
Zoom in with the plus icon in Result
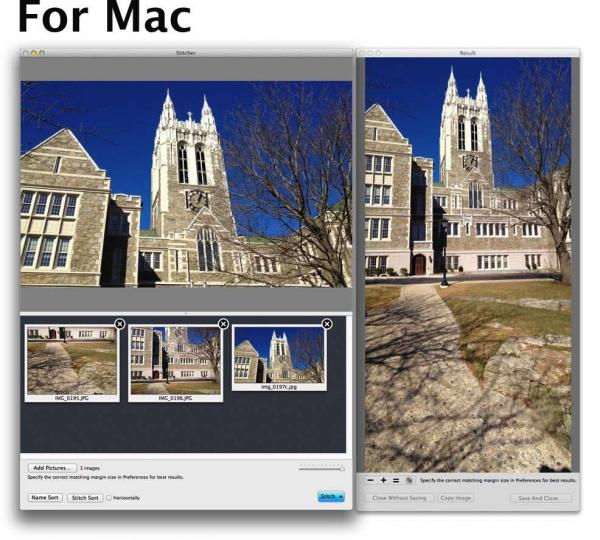(x=383, y=480)
